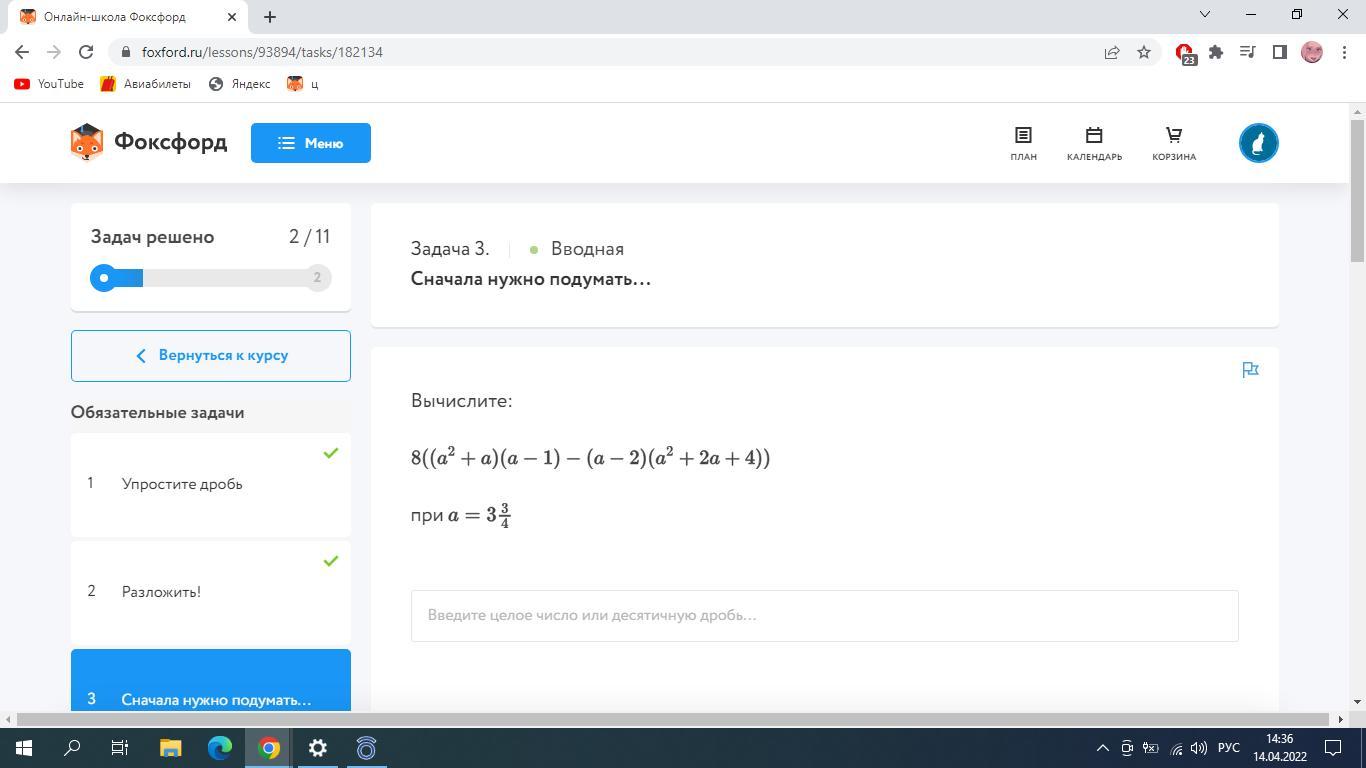Open the extension with 23 badge

tap(1185, 53)
